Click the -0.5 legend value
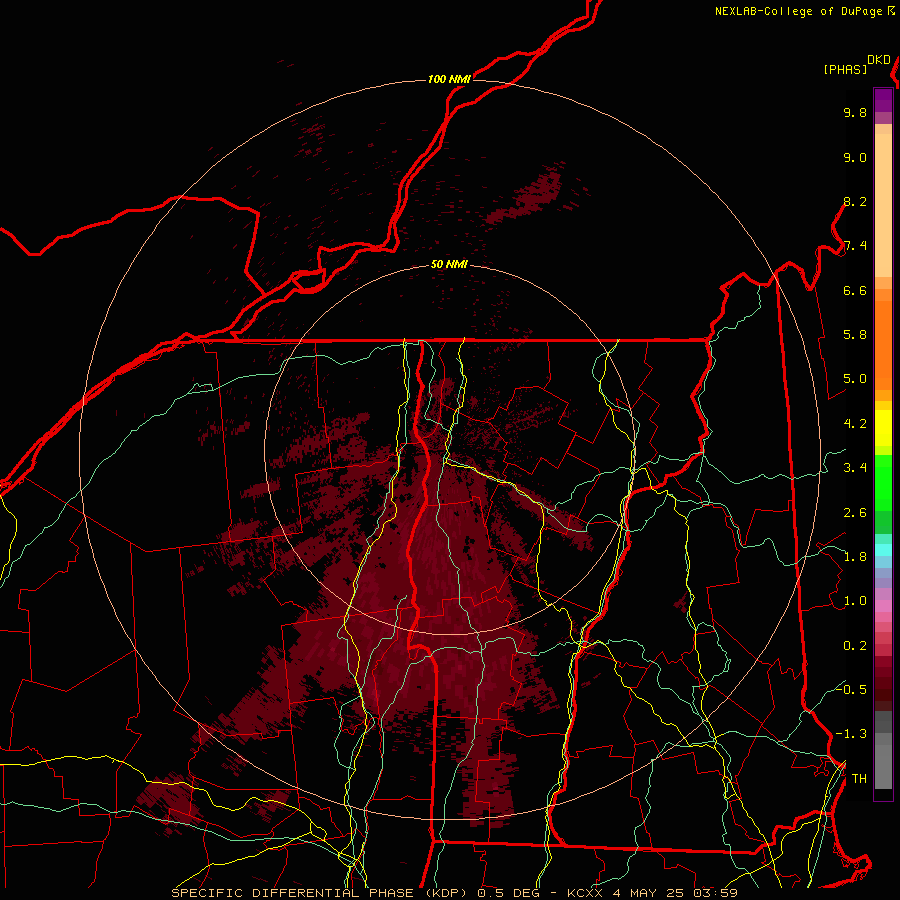 [x=851, y=690]
